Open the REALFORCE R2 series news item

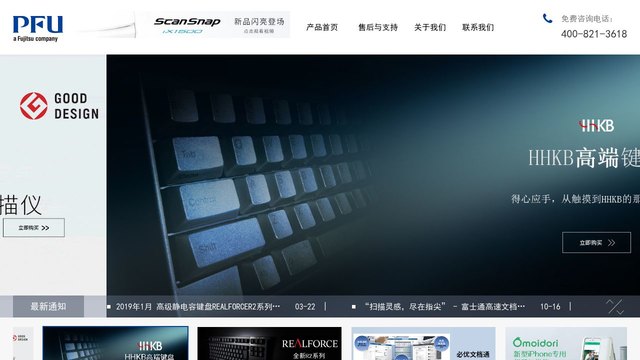198,307
